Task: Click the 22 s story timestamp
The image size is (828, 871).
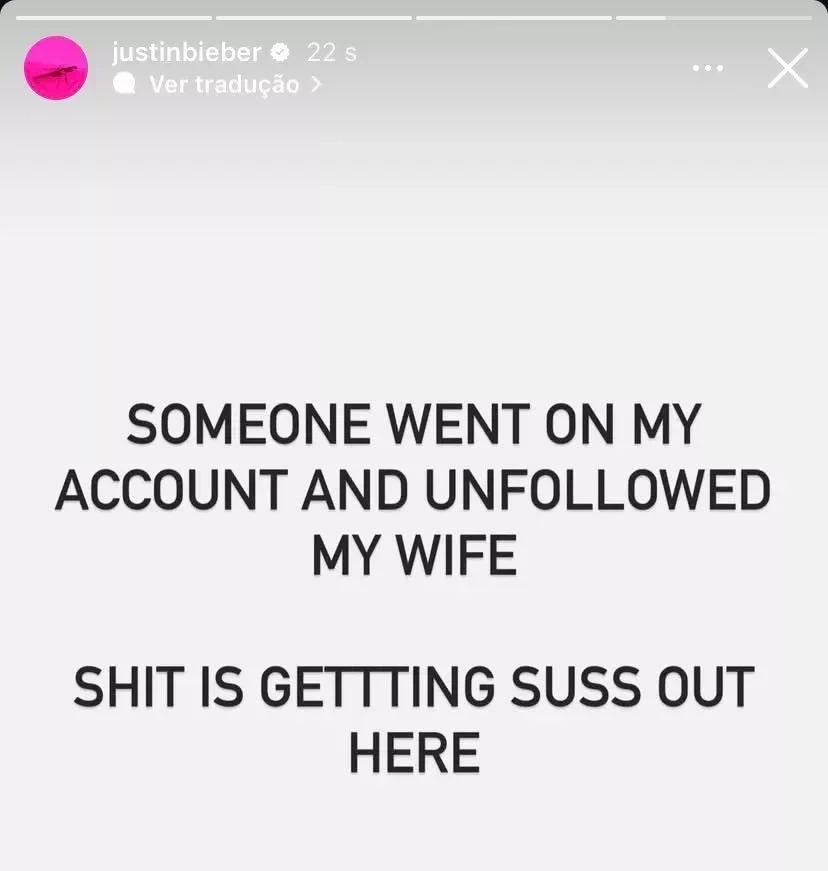Action: [x=332, y=53]
